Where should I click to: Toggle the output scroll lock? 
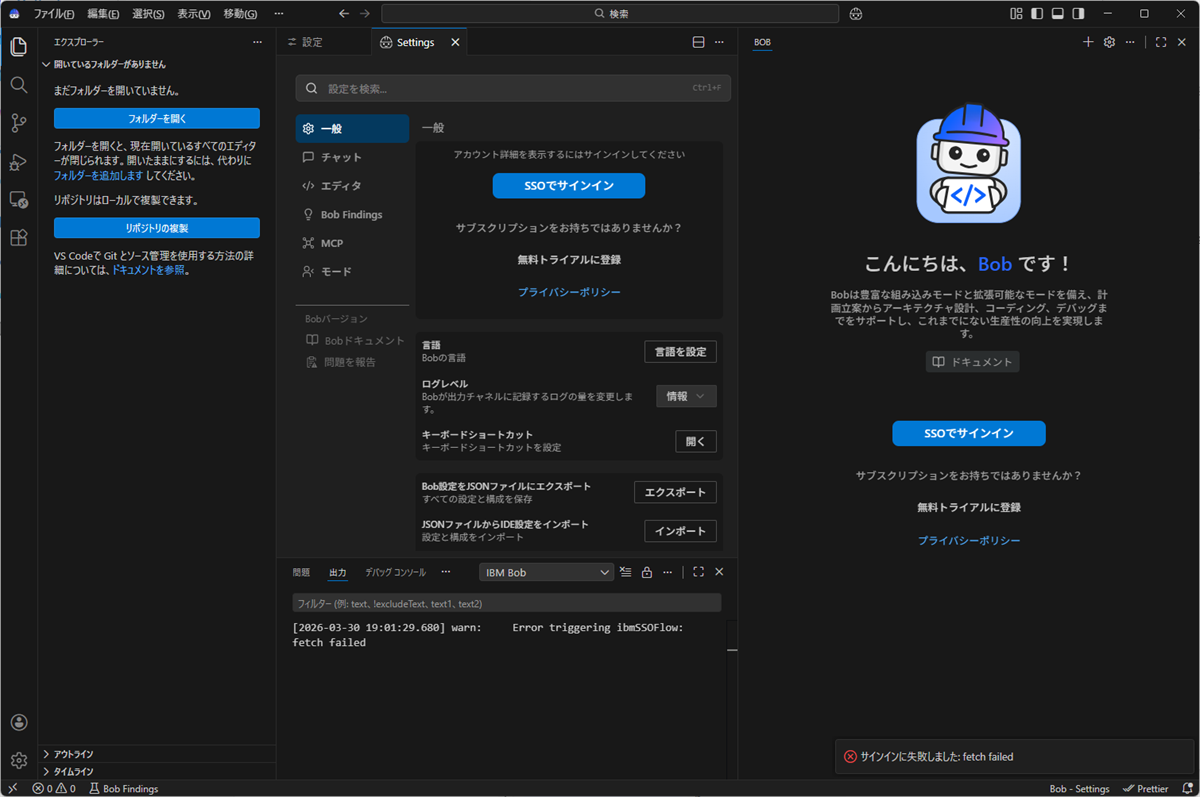pyautogui.click(x=647, y=572)
